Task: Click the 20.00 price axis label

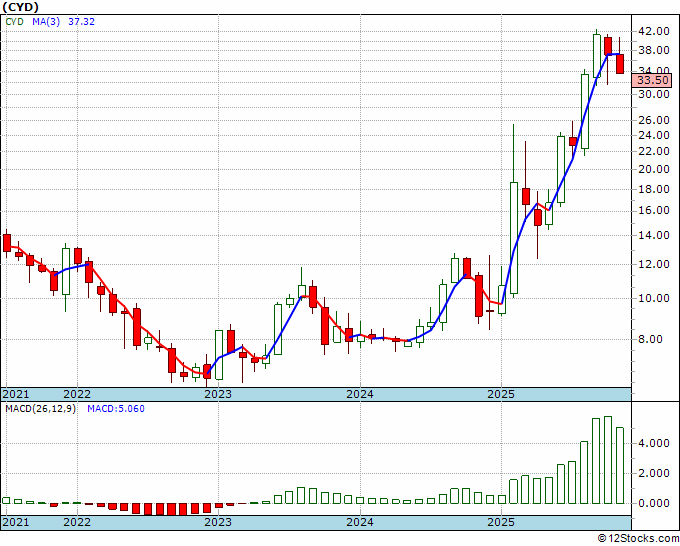Action: pyautogui.click(x=654, y=169)
